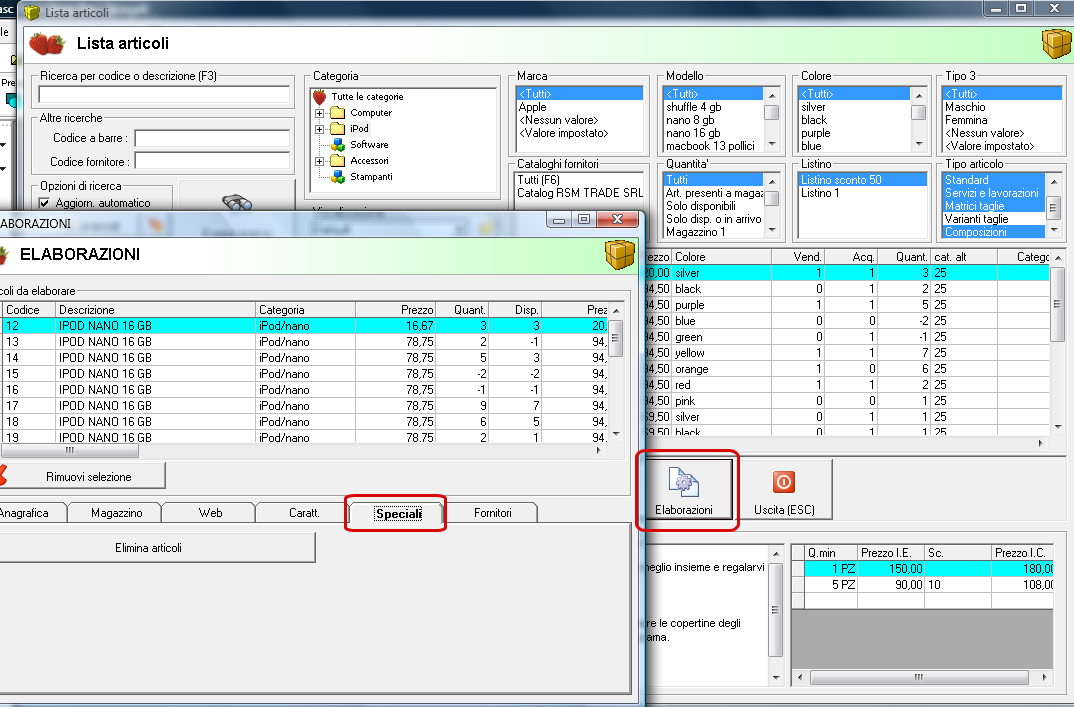Screen dimensions: 1074x707
Task: Select Listino sconto 50 price list
Action: point(862,180)
